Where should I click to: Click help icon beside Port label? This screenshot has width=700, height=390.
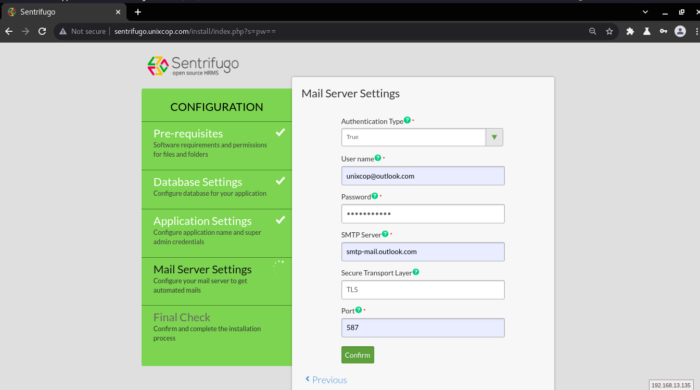click(x=358, y=310)
